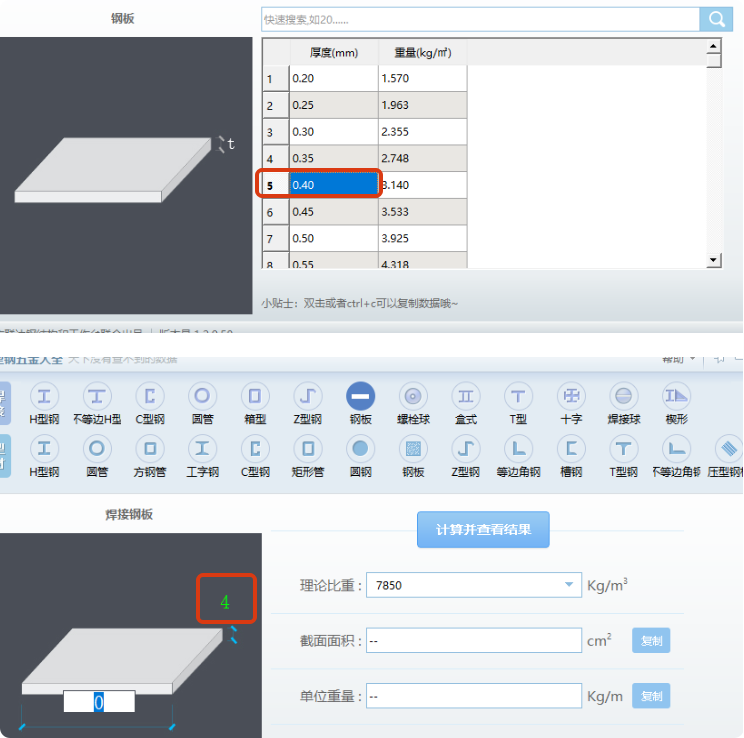
Task: Select the thickness cell 0.35
Action: click(x=334, y=158)
